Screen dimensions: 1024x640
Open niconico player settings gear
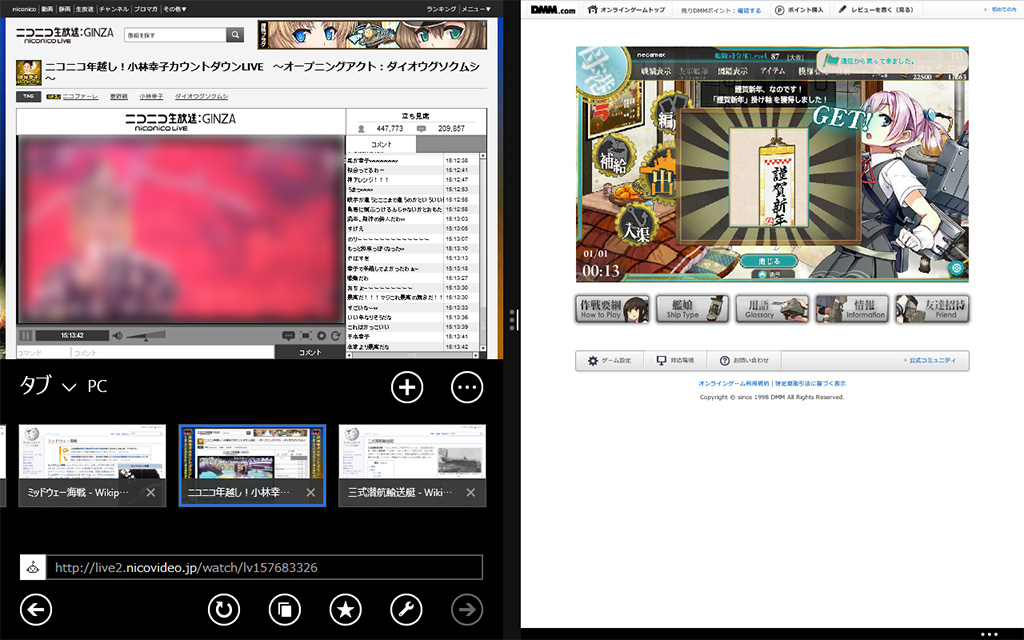[321, 336]
